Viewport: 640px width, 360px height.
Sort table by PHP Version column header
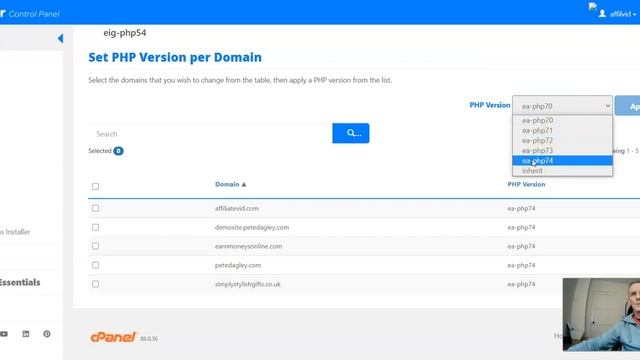526,184
